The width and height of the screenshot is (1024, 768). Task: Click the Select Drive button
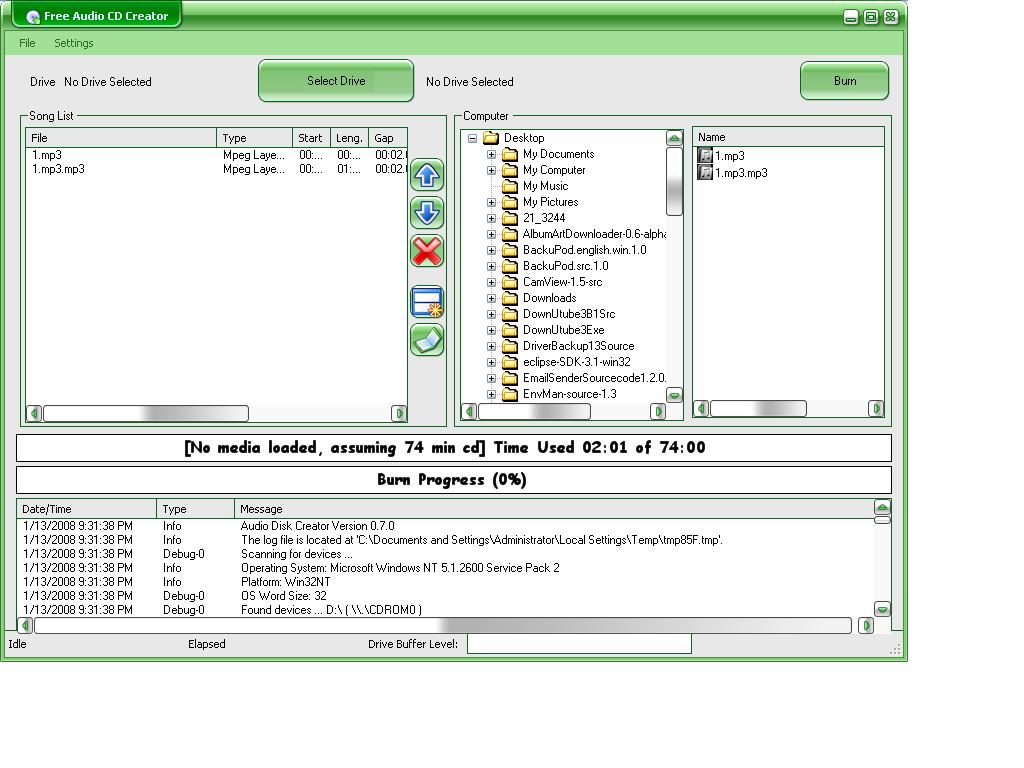[x=336, y=81]
